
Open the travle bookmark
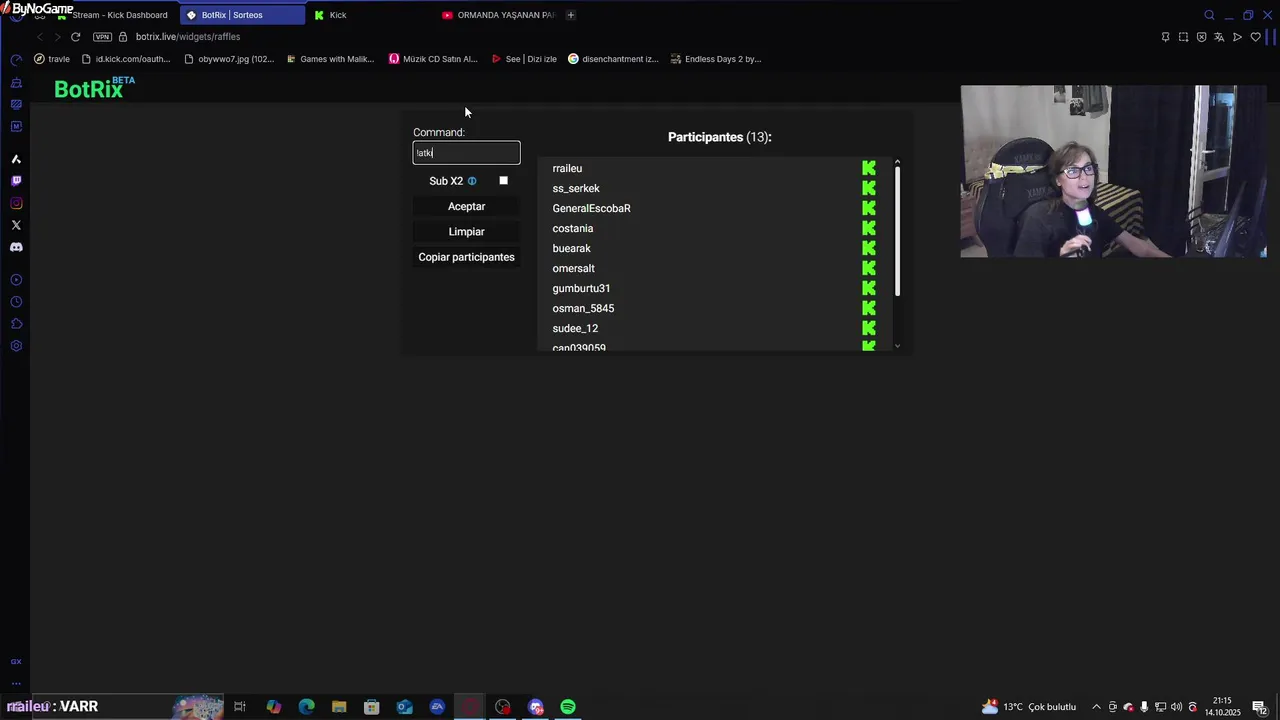tap(52, 59)
